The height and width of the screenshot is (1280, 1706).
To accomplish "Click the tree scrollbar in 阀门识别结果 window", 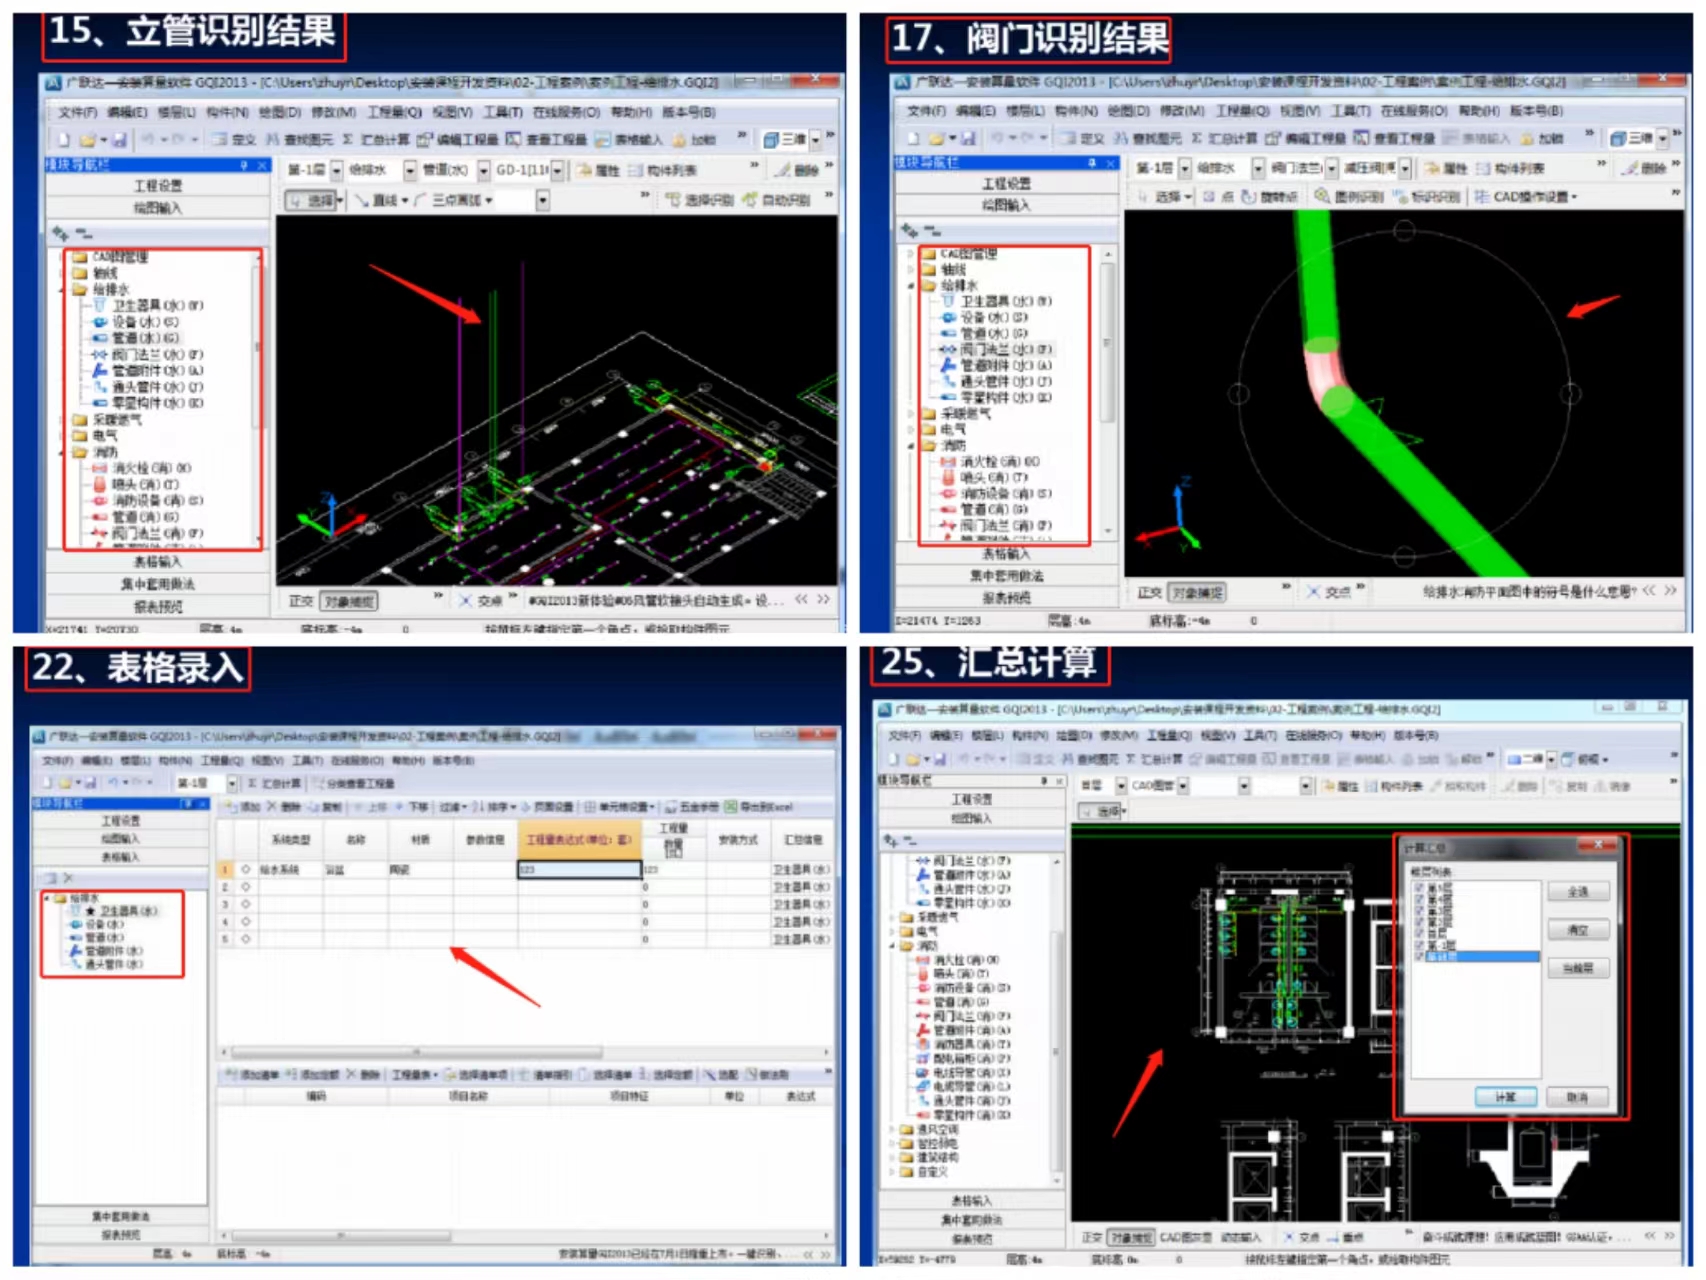I will click(x=1106, y=345).
